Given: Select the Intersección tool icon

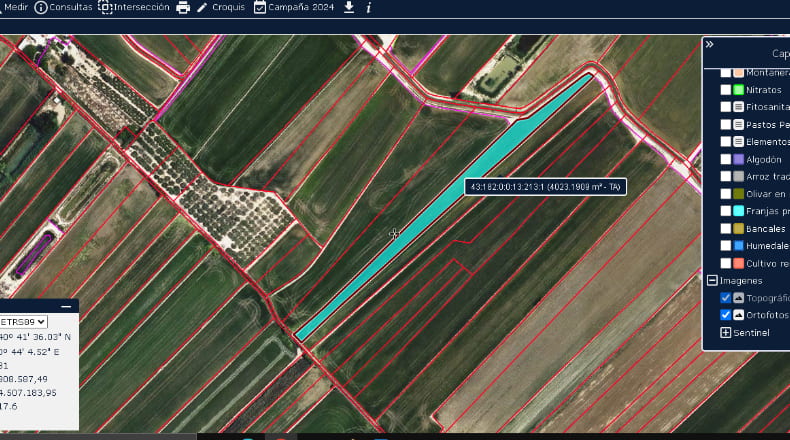Looking at the screenshot, I should [105, 8].
